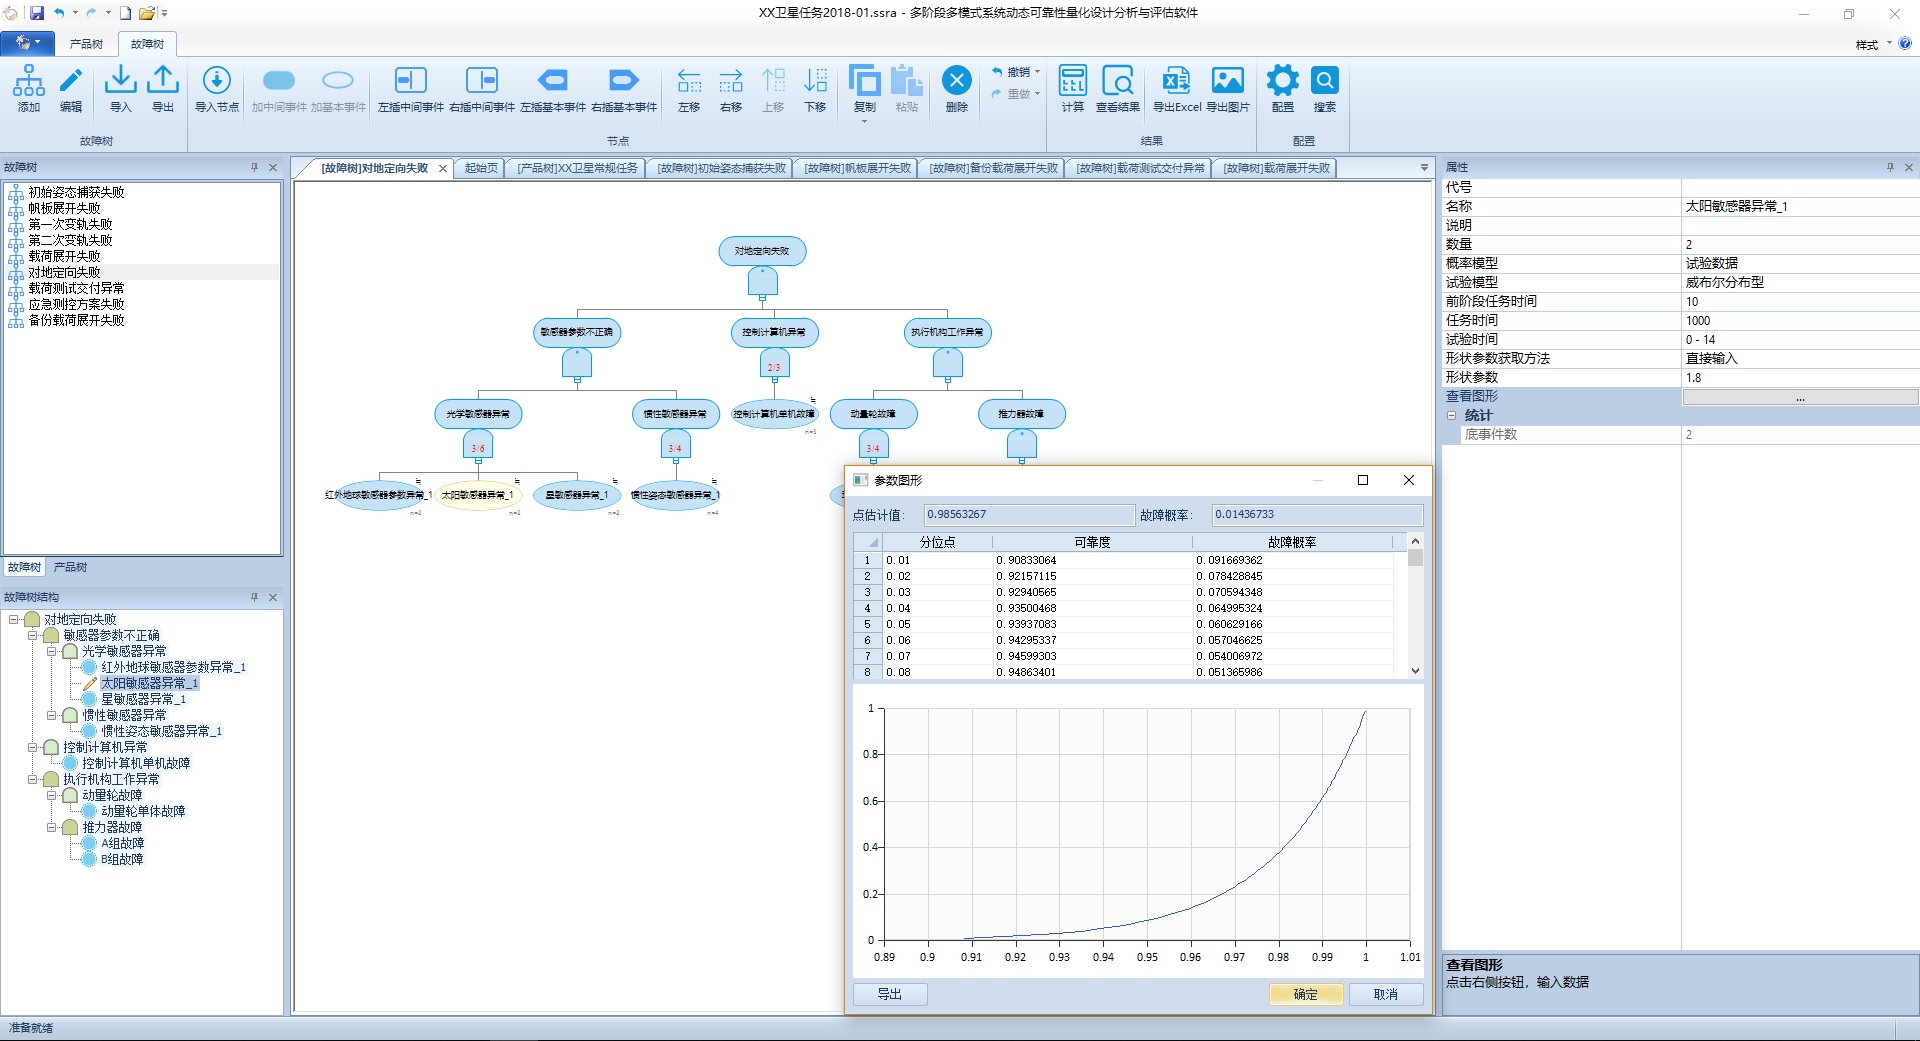Select 右插中间事件 insert icon
1920x1041 pixels.
(x=482, y=88)
